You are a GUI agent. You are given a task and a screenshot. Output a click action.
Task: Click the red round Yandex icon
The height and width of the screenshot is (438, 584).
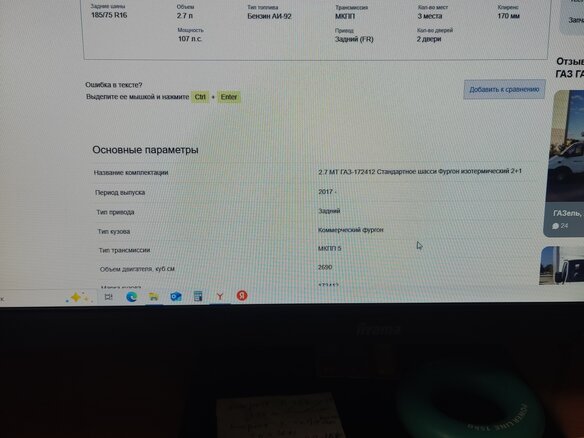242,296
